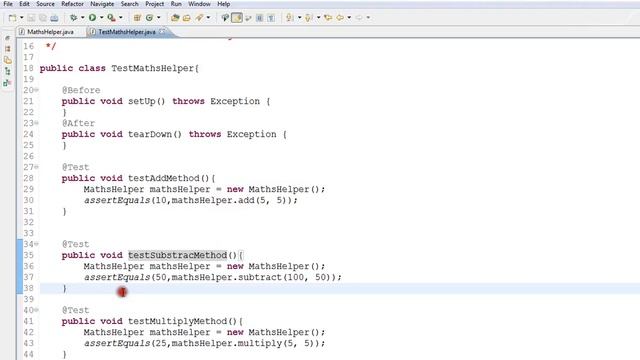The image size is (640, 360).
Task: Switch to the MathsHelper.java tab
Action: point(51,32)
